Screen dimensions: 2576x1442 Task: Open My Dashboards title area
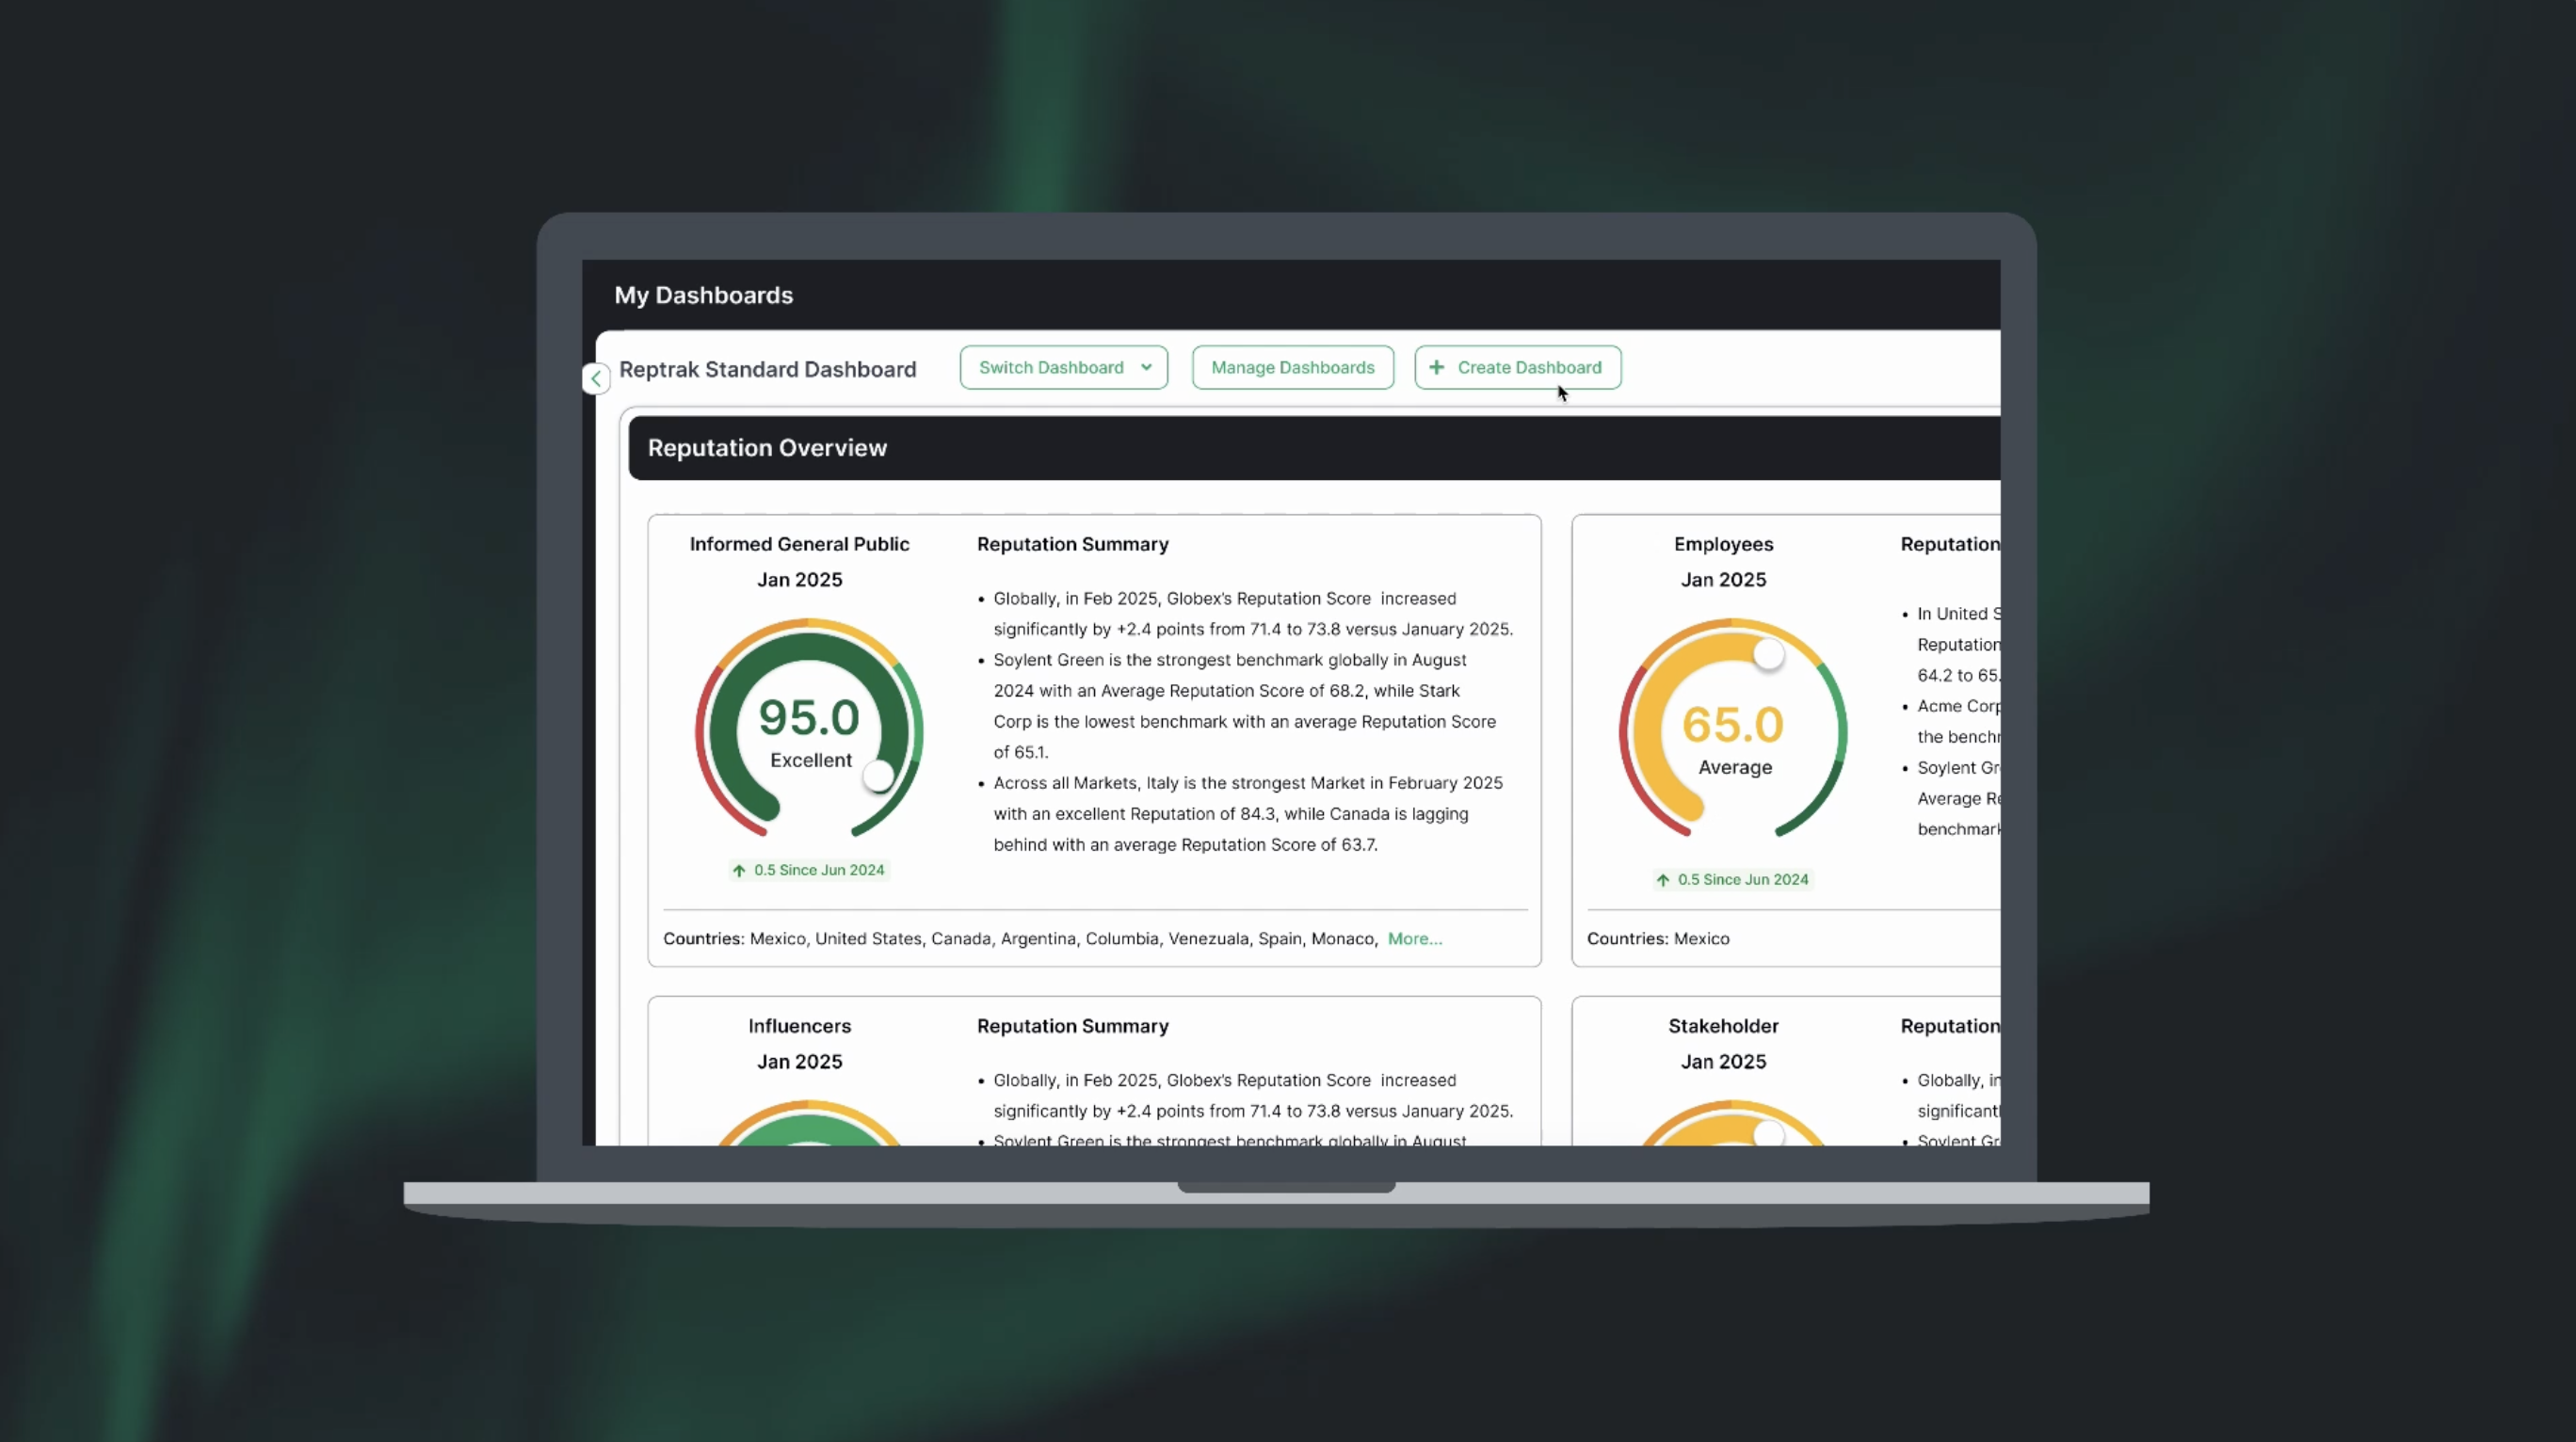pos(703,294)
